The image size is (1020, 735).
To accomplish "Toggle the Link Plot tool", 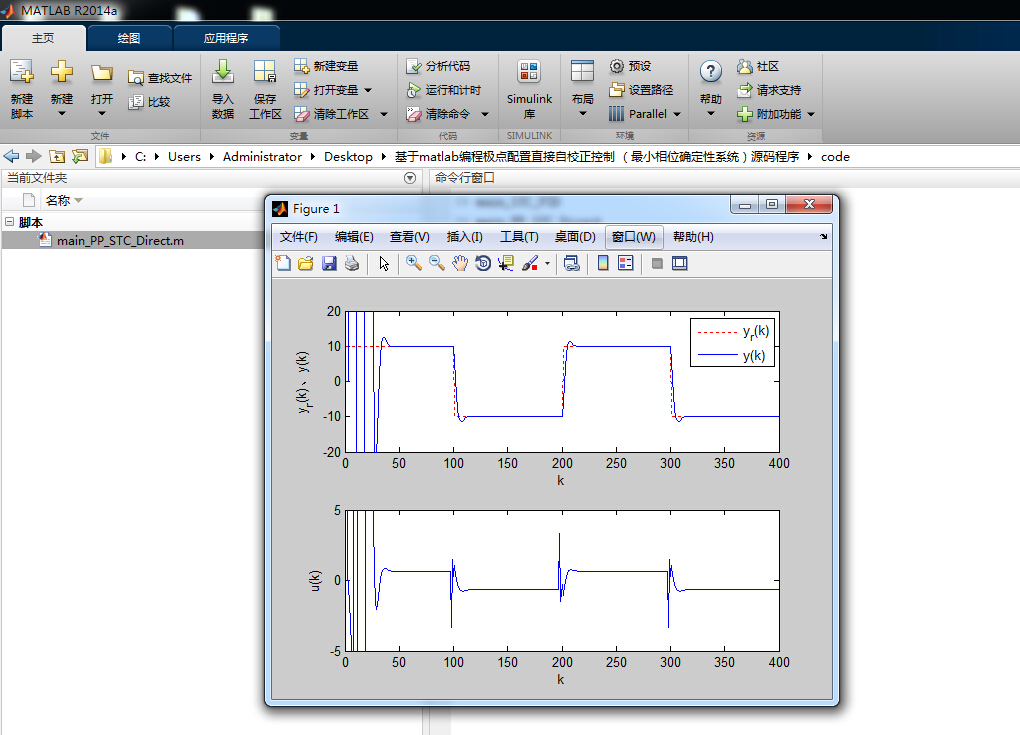I will click(572, 263).
